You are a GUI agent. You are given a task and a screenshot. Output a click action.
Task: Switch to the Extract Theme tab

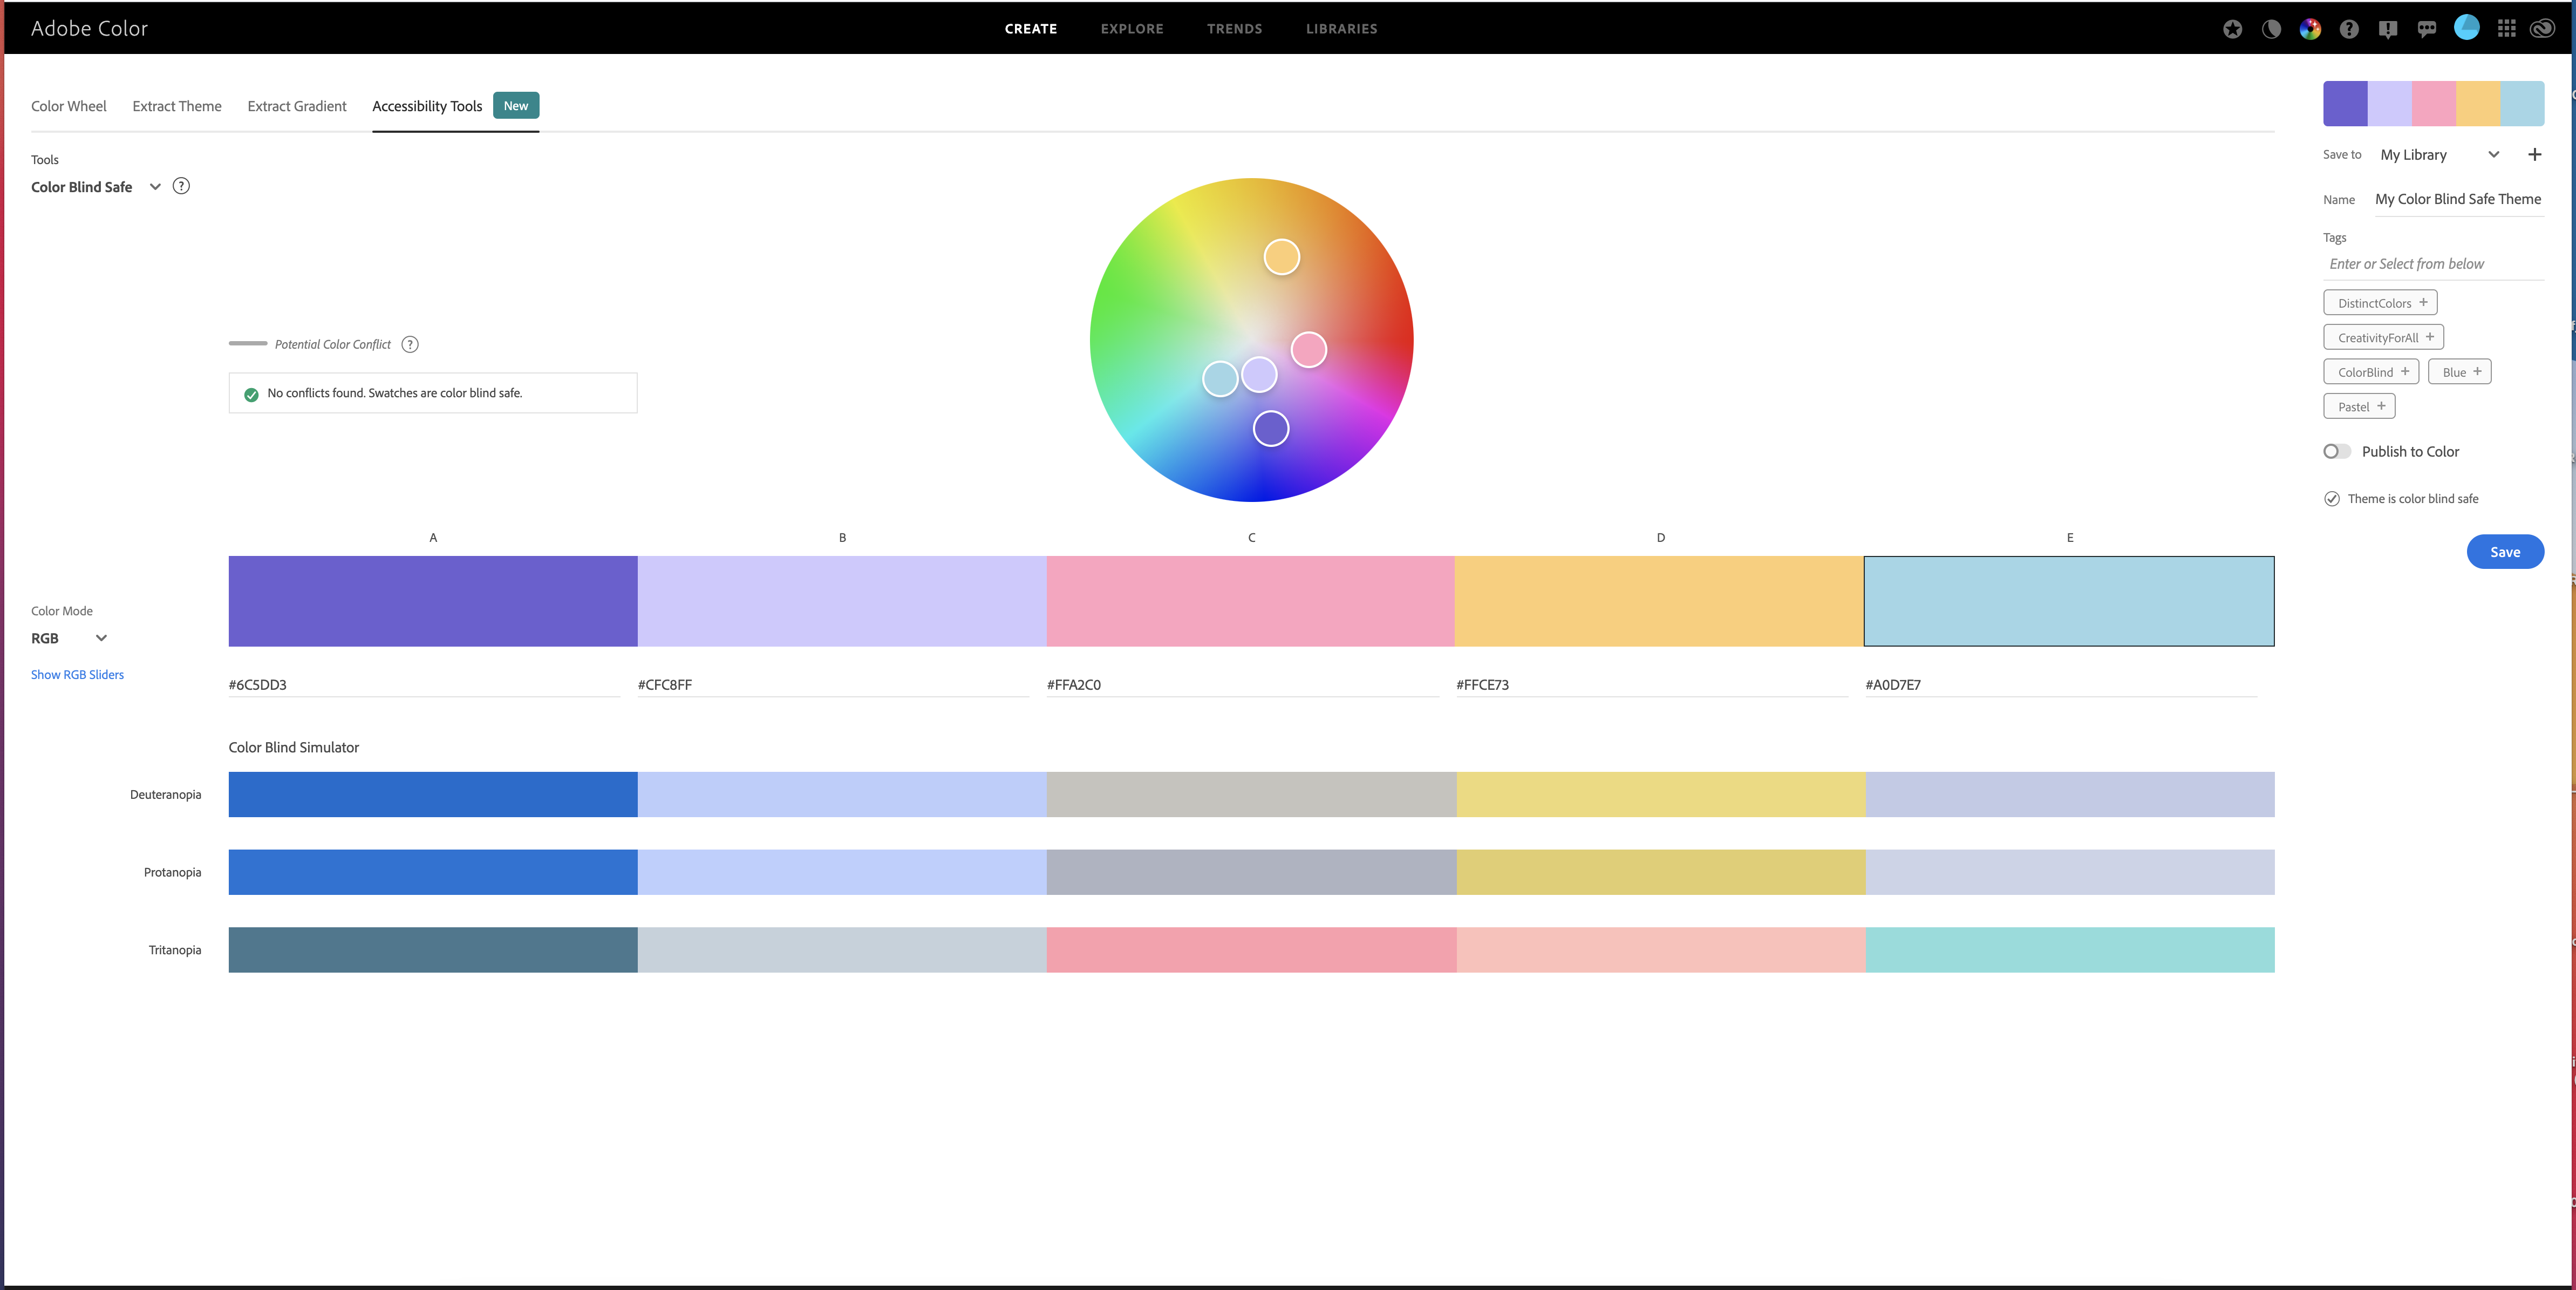pos(177,106)
